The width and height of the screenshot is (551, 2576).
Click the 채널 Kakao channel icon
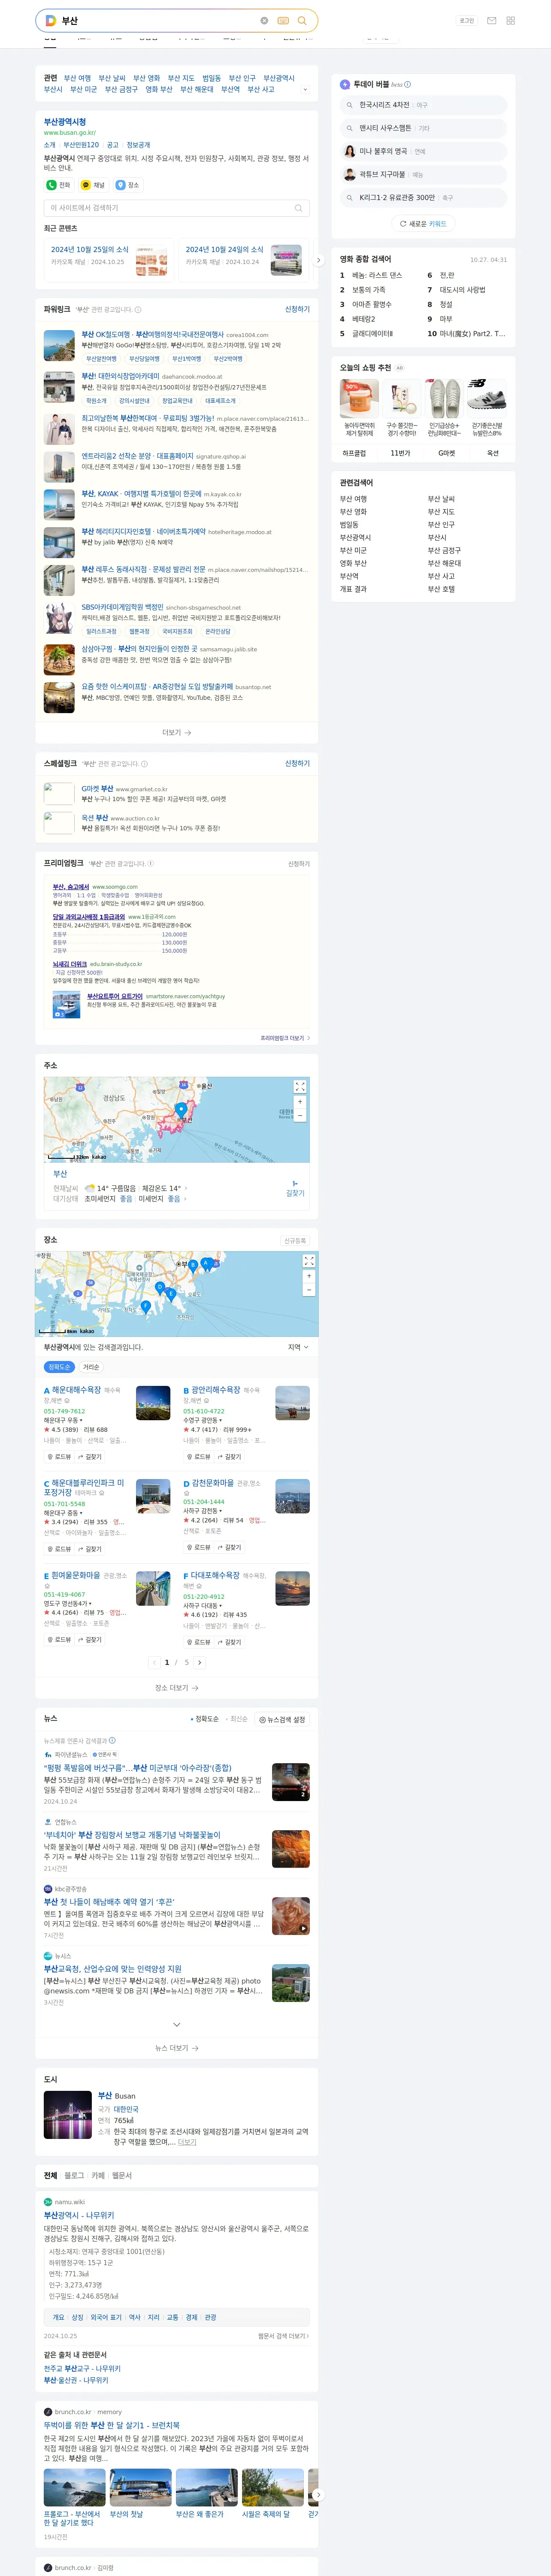coord(86,185)
